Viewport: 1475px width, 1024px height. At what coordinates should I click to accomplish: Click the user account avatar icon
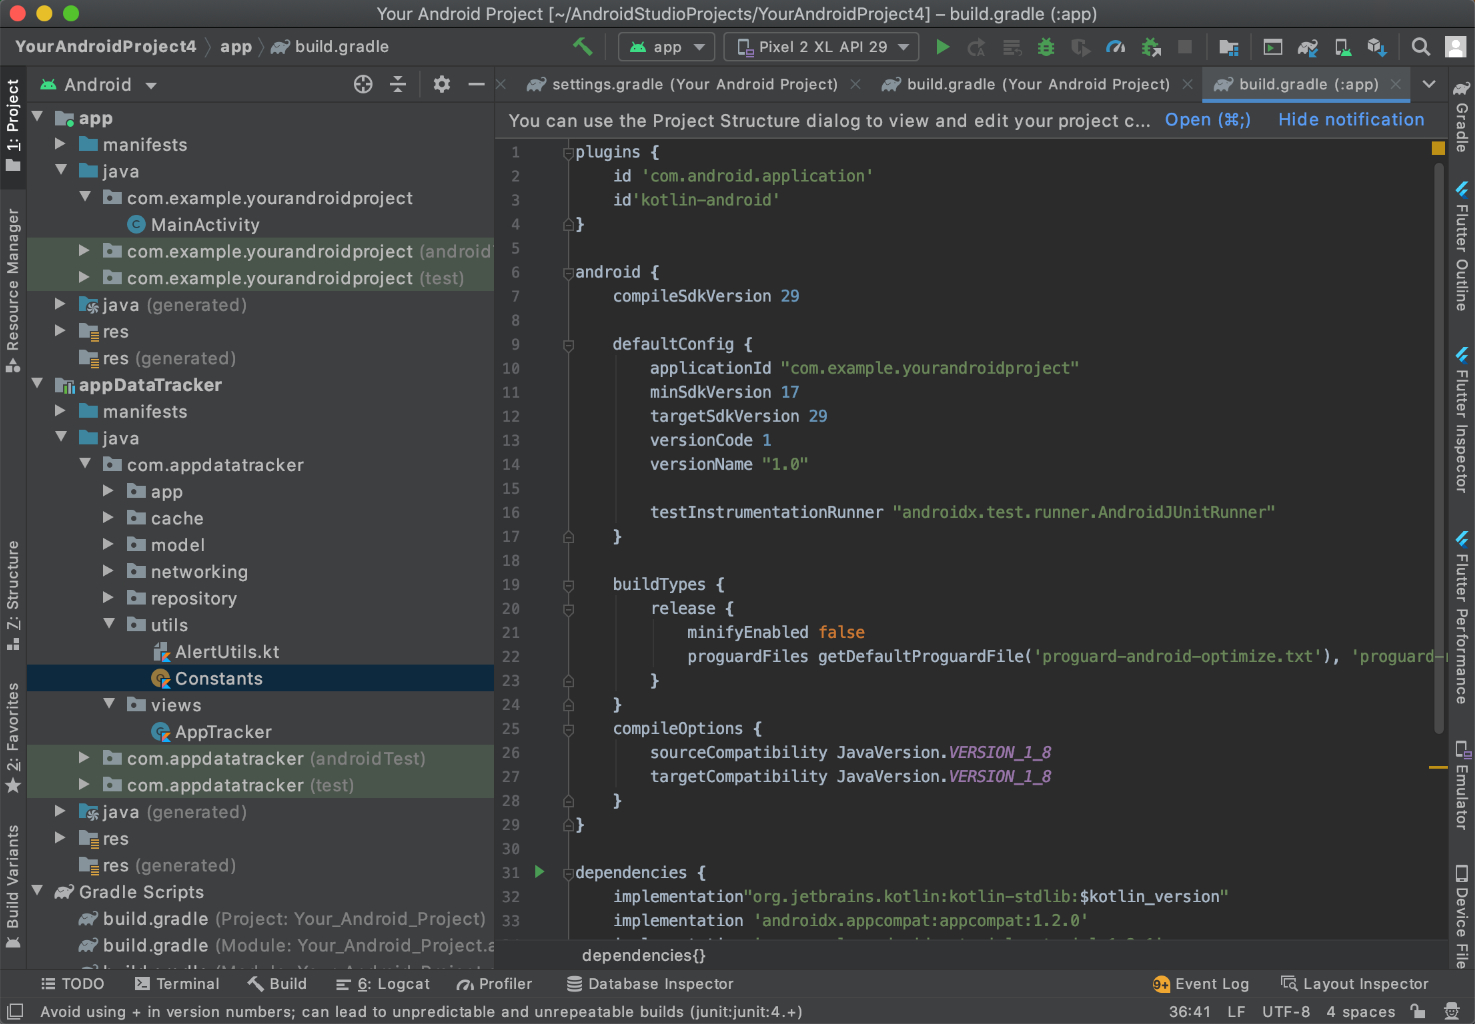click(x=1456, y=46)
